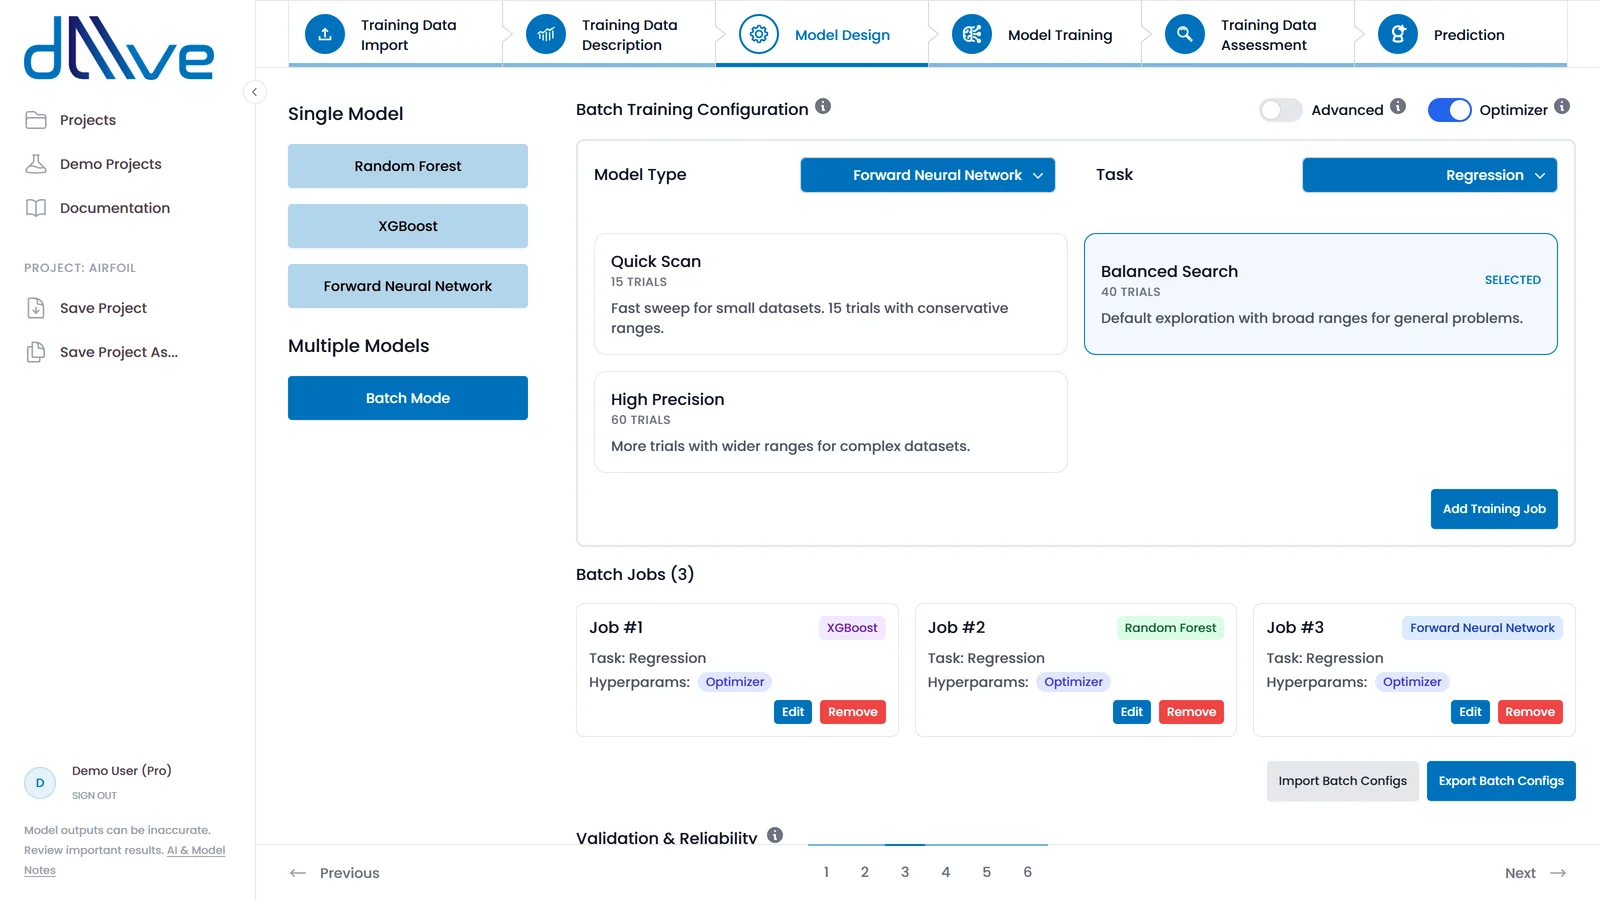Click the Save Project As copy icon
Image resolution: width=1600 pixels, height=900 pixels.
pos(36,352)
